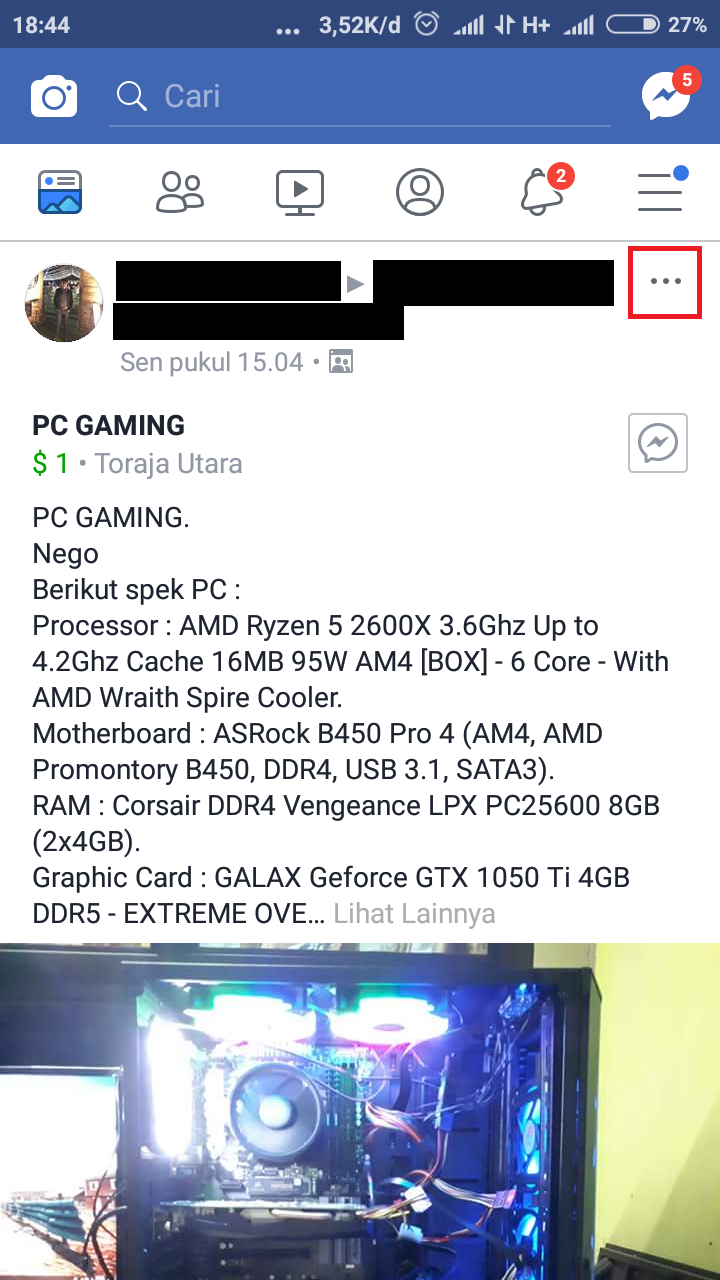The height and width of the screenshot is (1280, 720).
Task: Tap the group audience icon beside timestamp
Action: [x=341, y=362]
